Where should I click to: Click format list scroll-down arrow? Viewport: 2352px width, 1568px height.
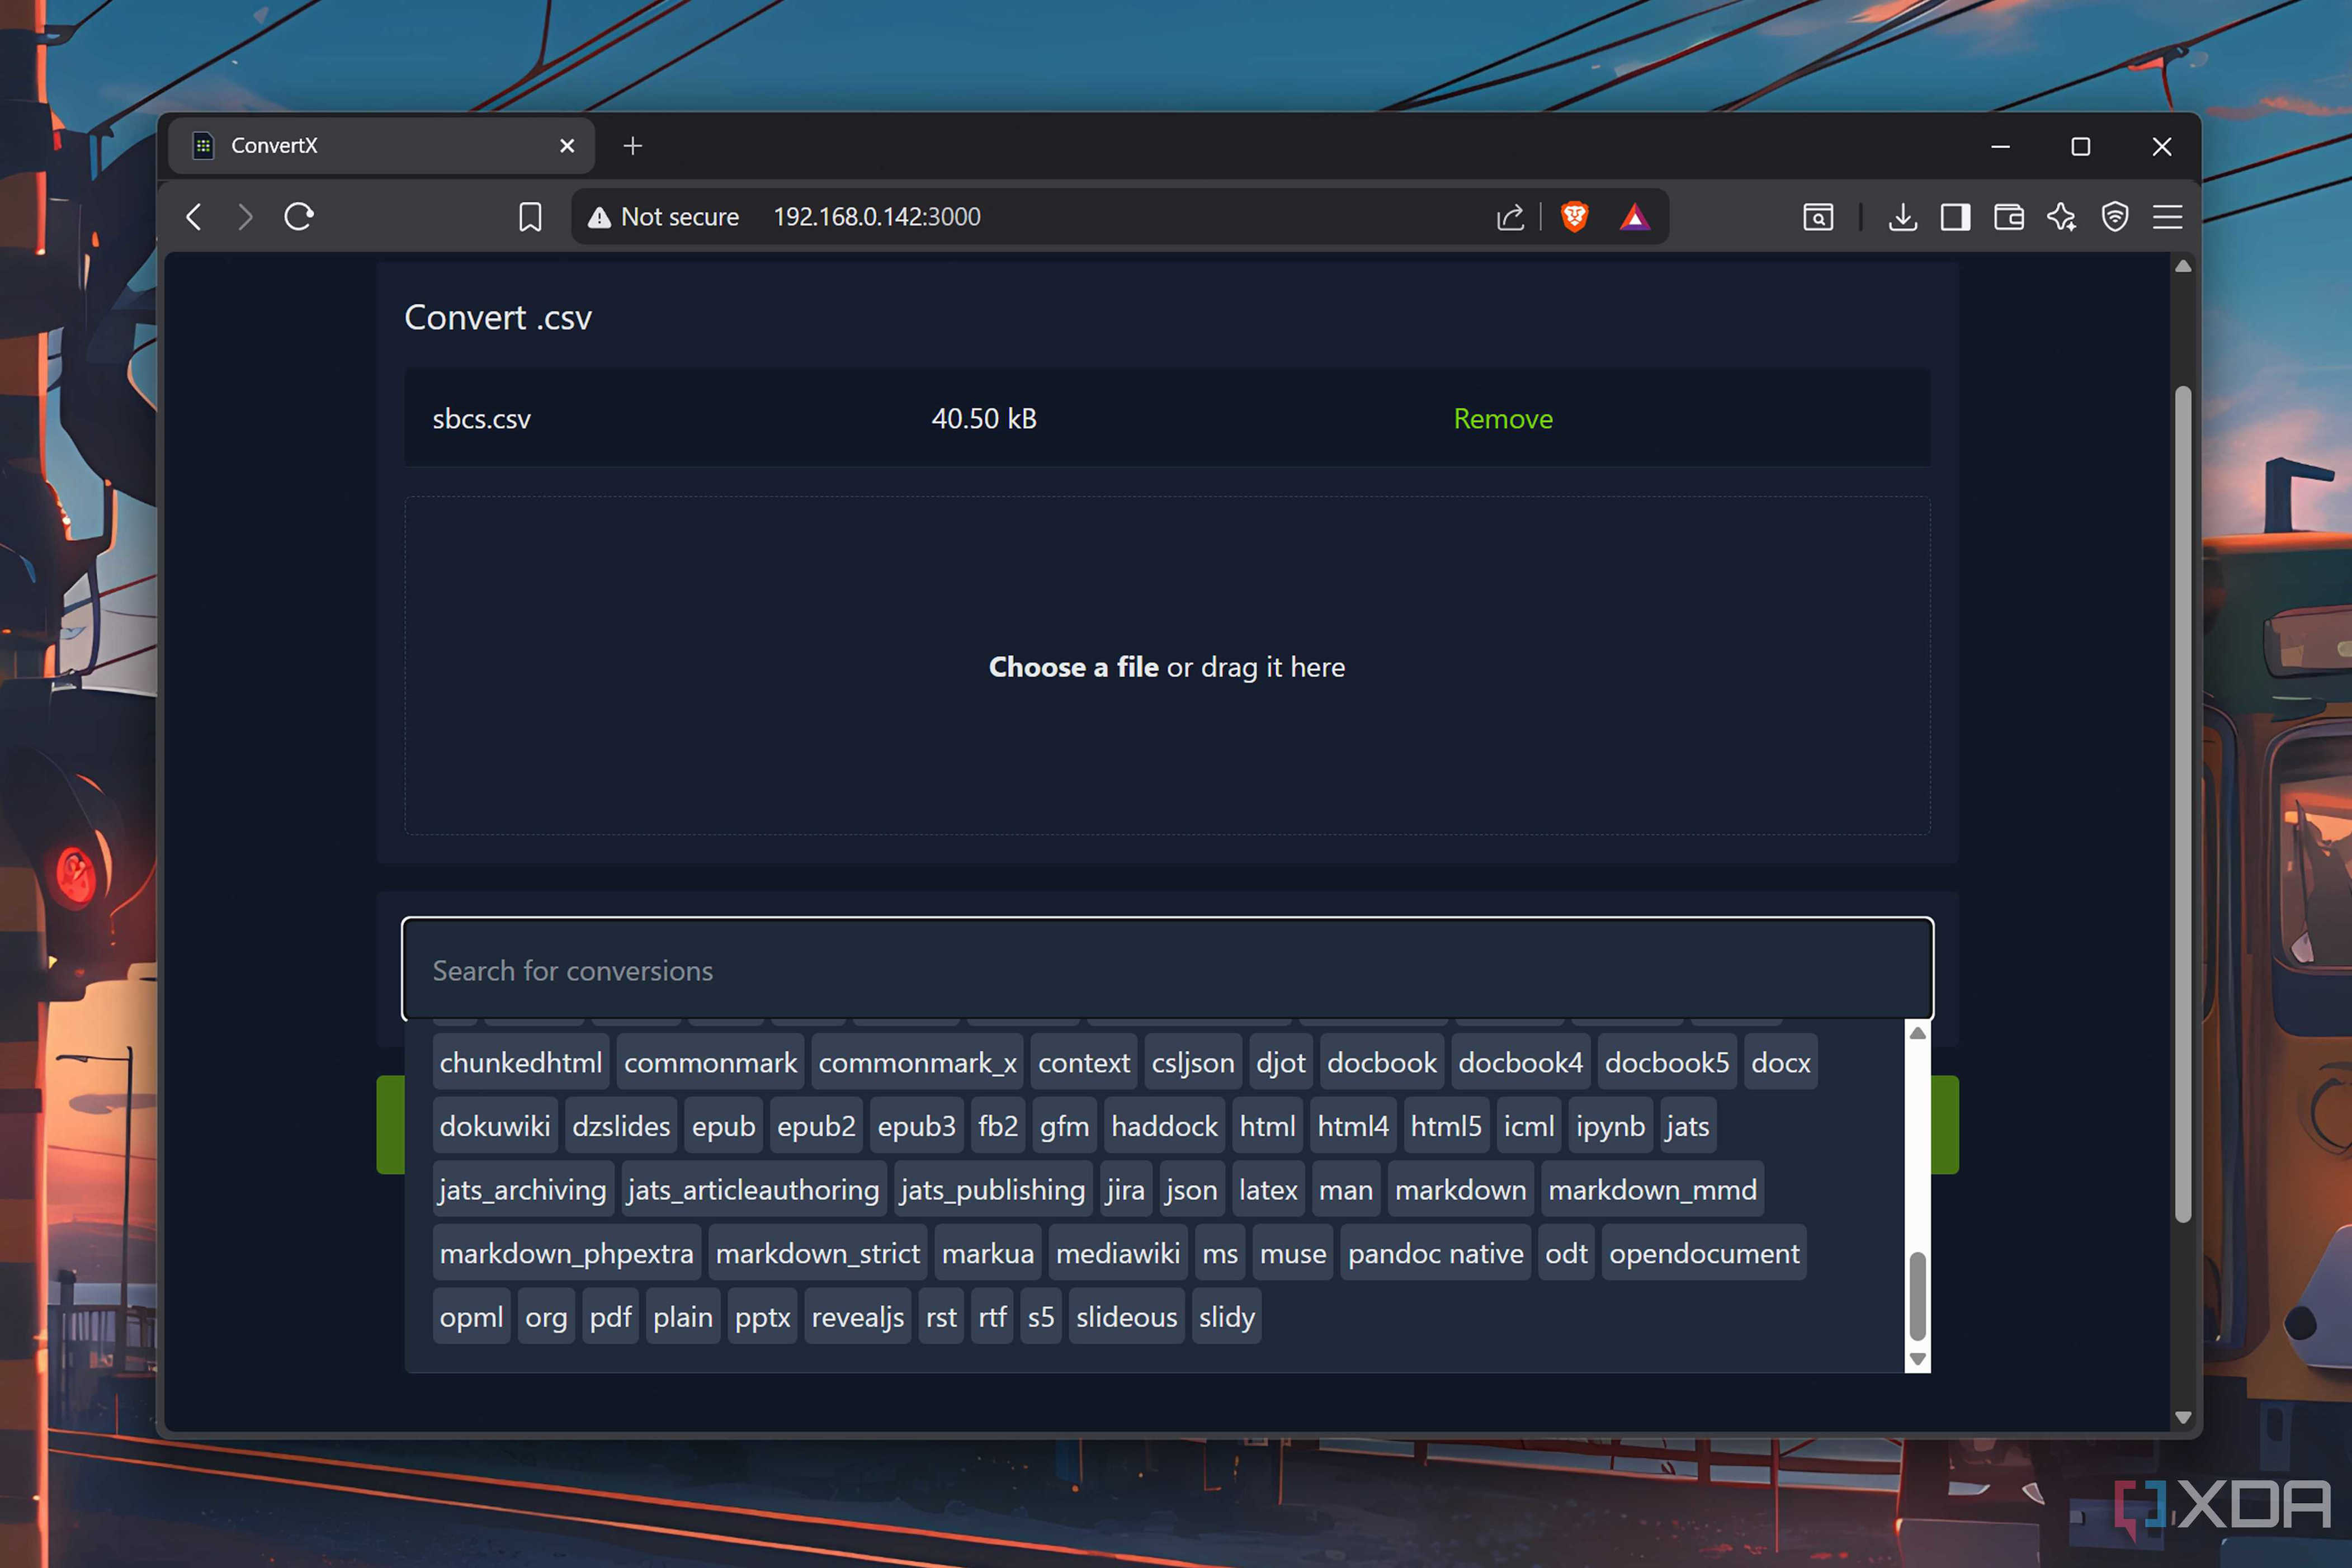(x=1917, y=1359)
